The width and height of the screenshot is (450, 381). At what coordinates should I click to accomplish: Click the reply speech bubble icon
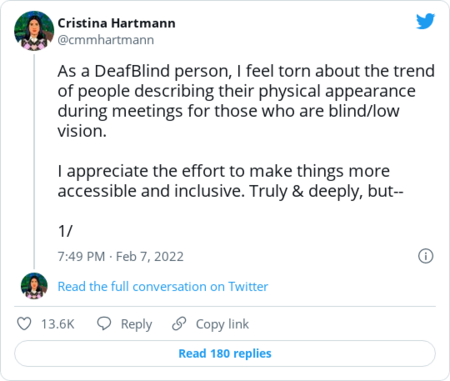104,323
